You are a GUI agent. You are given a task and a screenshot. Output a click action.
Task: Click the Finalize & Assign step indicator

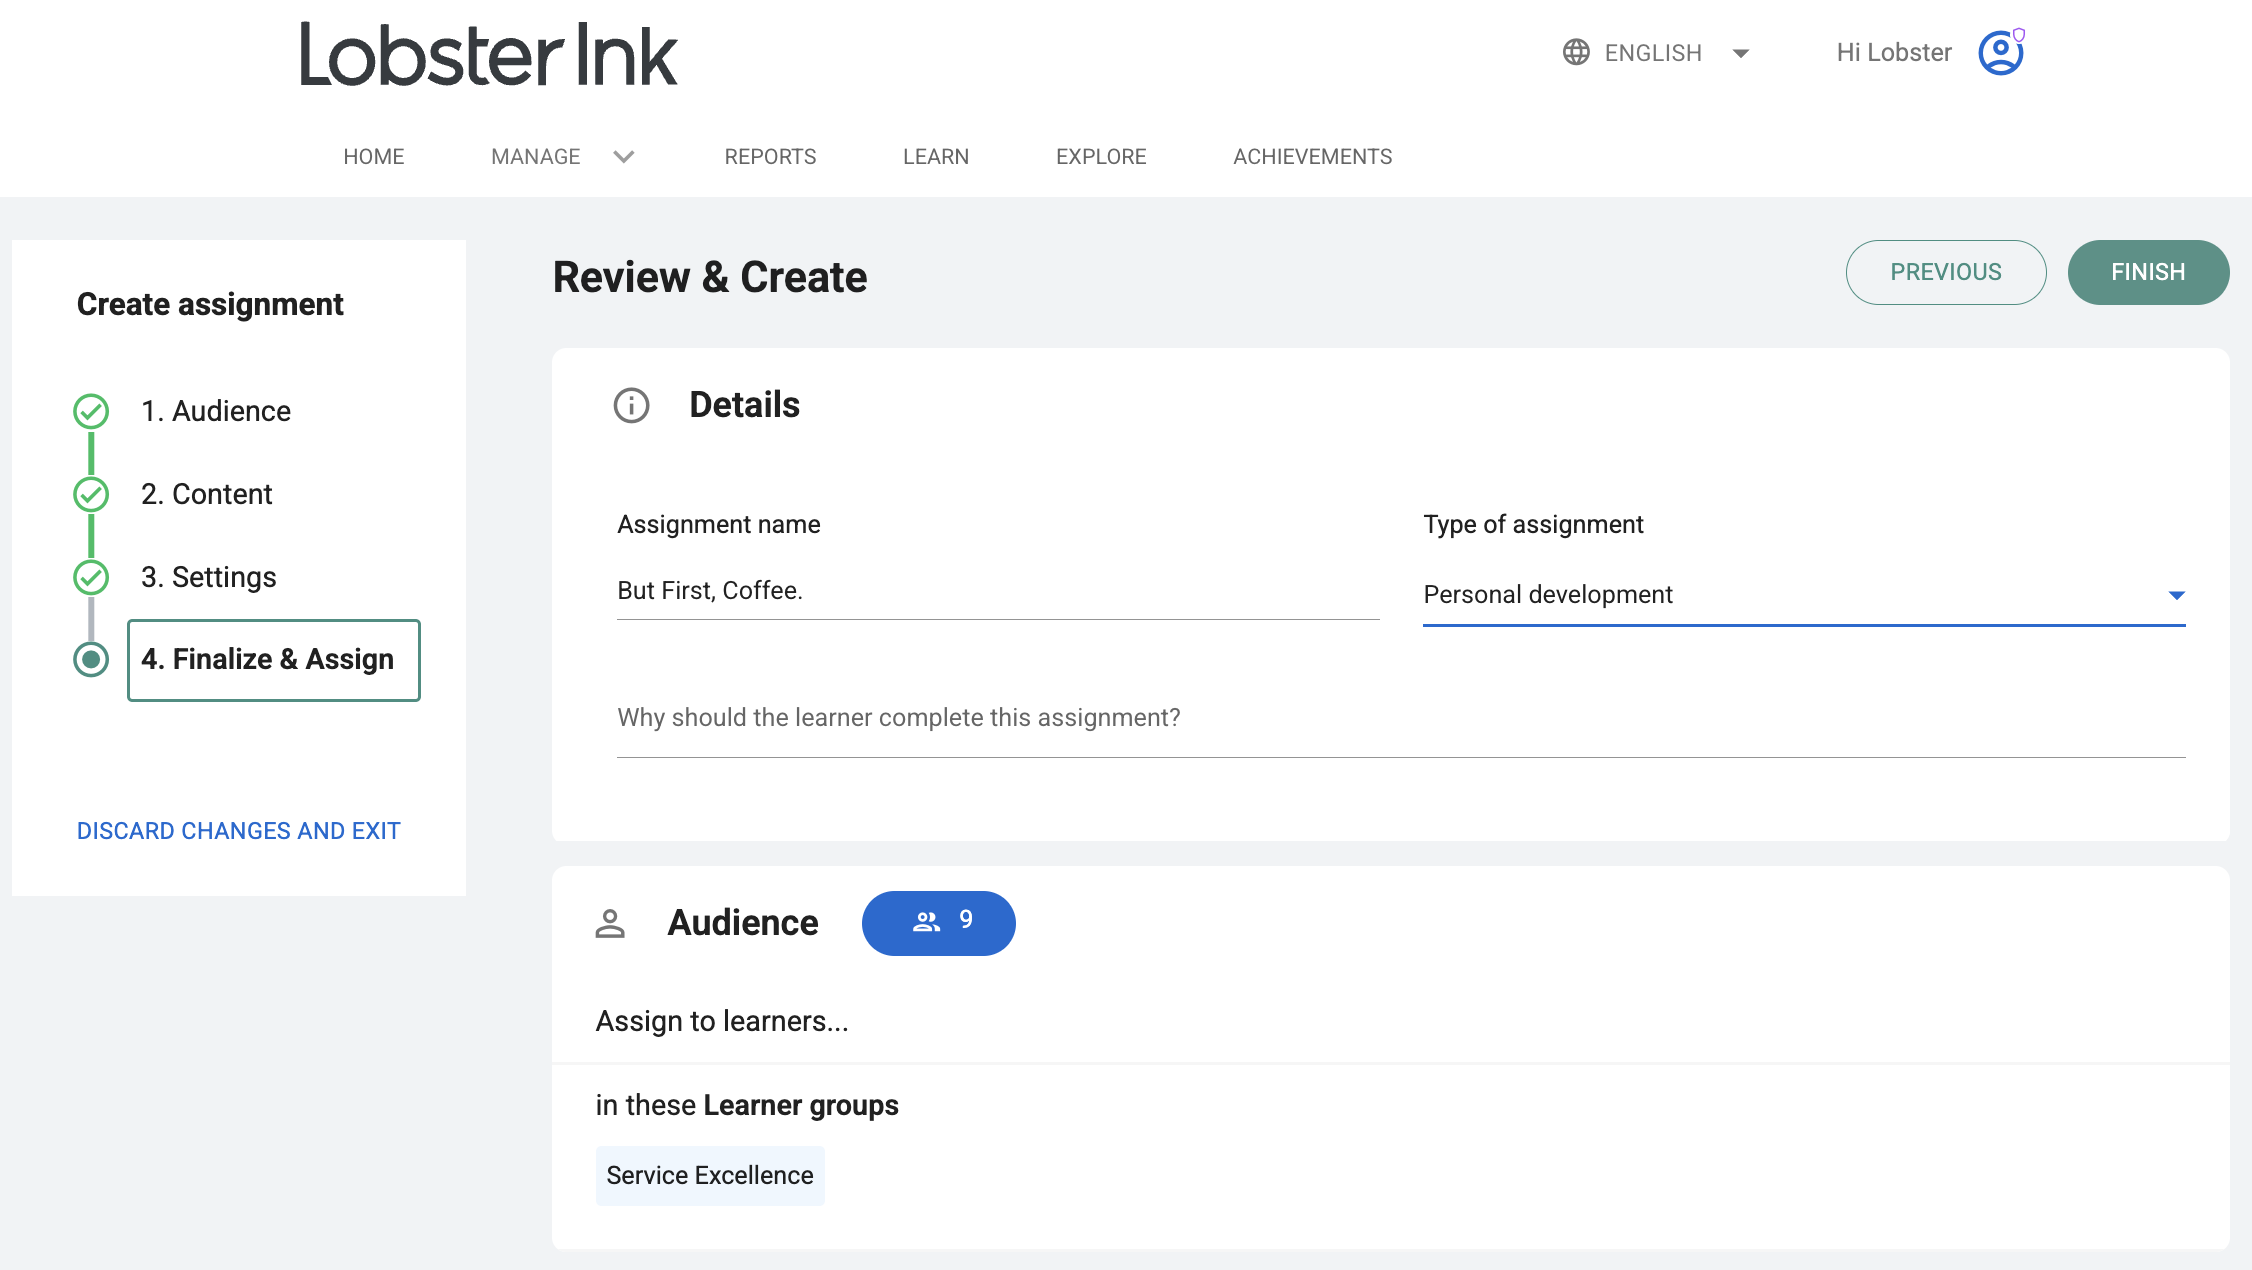(x=91, y=659)
